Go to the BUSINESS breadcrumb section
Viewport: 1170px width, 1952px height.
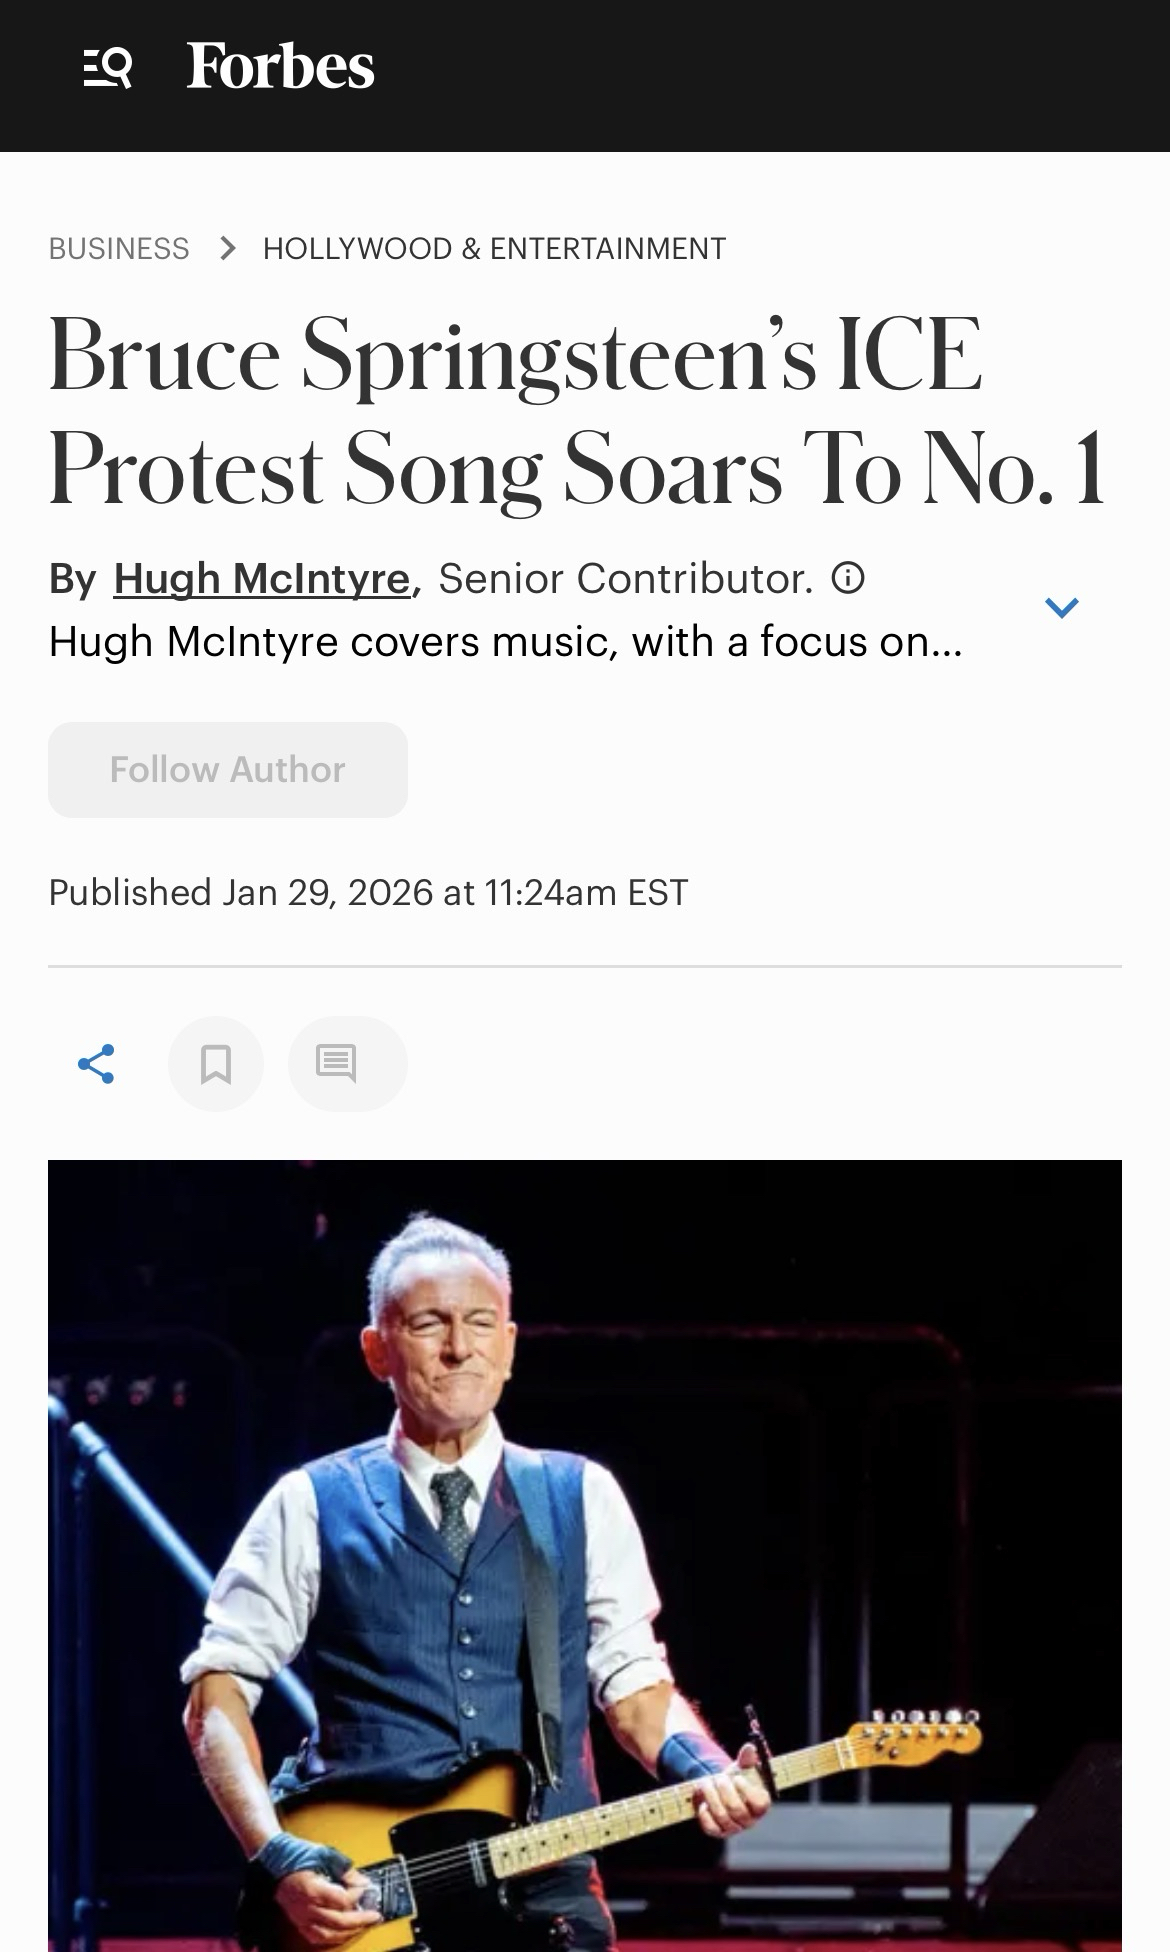(119, 248)
